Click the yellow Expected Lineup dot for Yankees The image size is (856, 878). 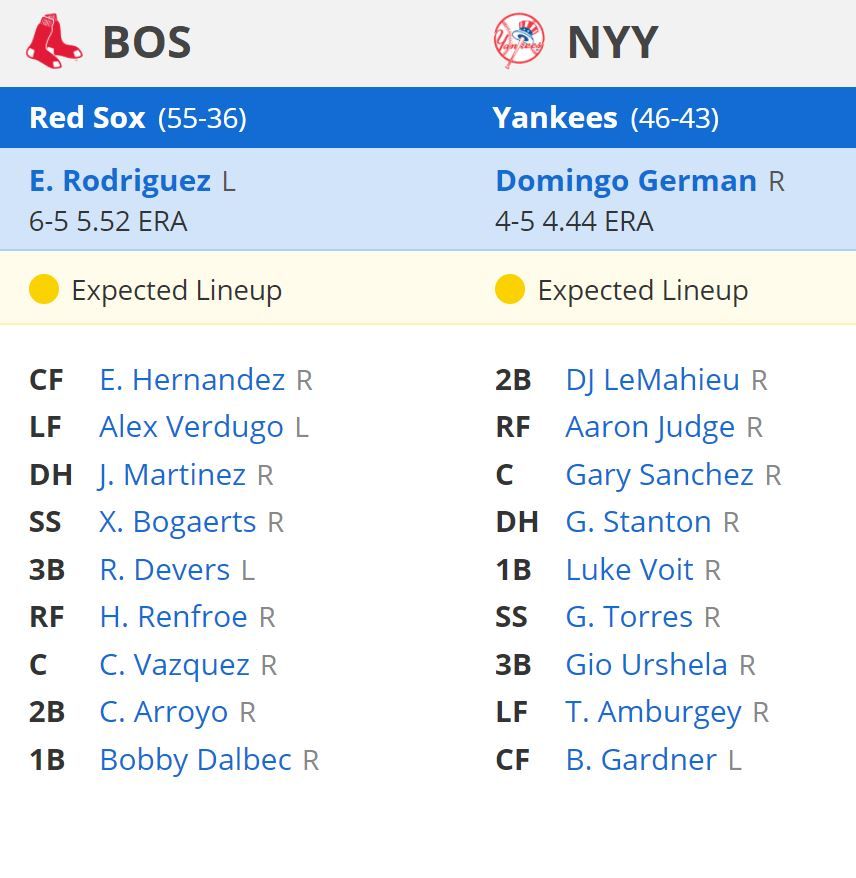click(x=512, y=290)
